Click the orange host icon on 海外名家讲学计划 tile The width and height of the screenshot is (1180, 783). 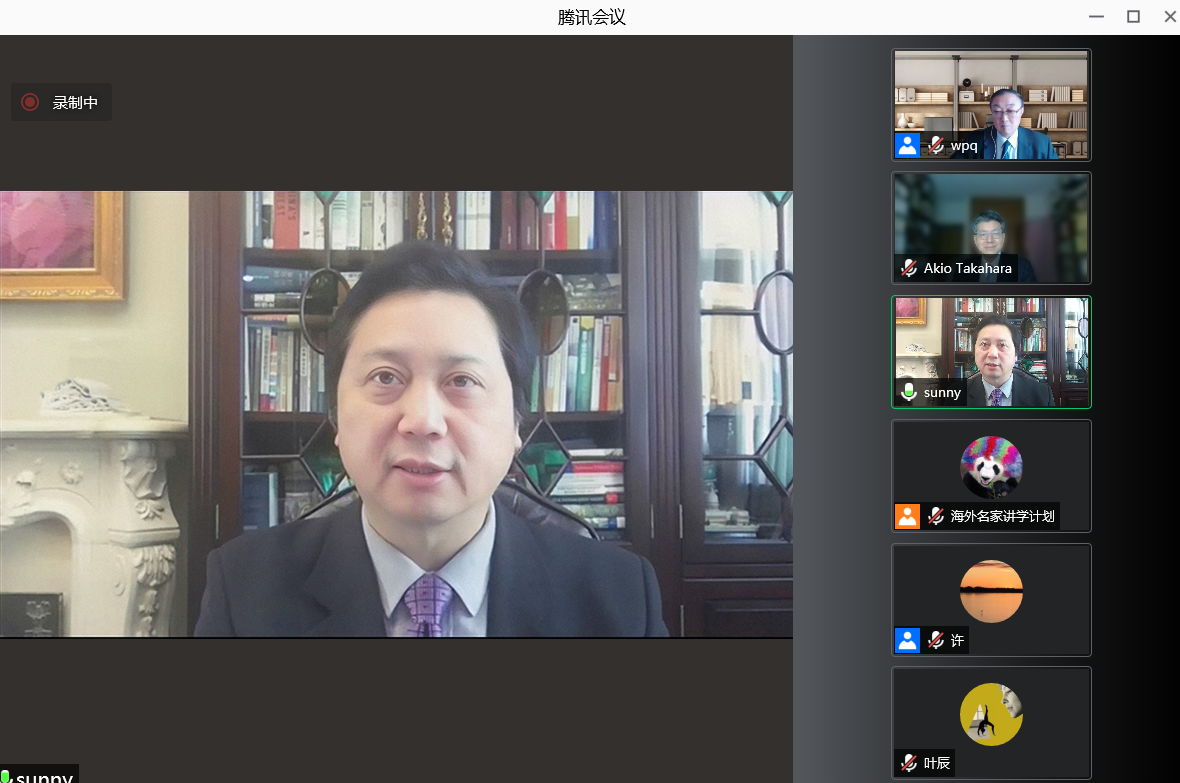point(907,516)
